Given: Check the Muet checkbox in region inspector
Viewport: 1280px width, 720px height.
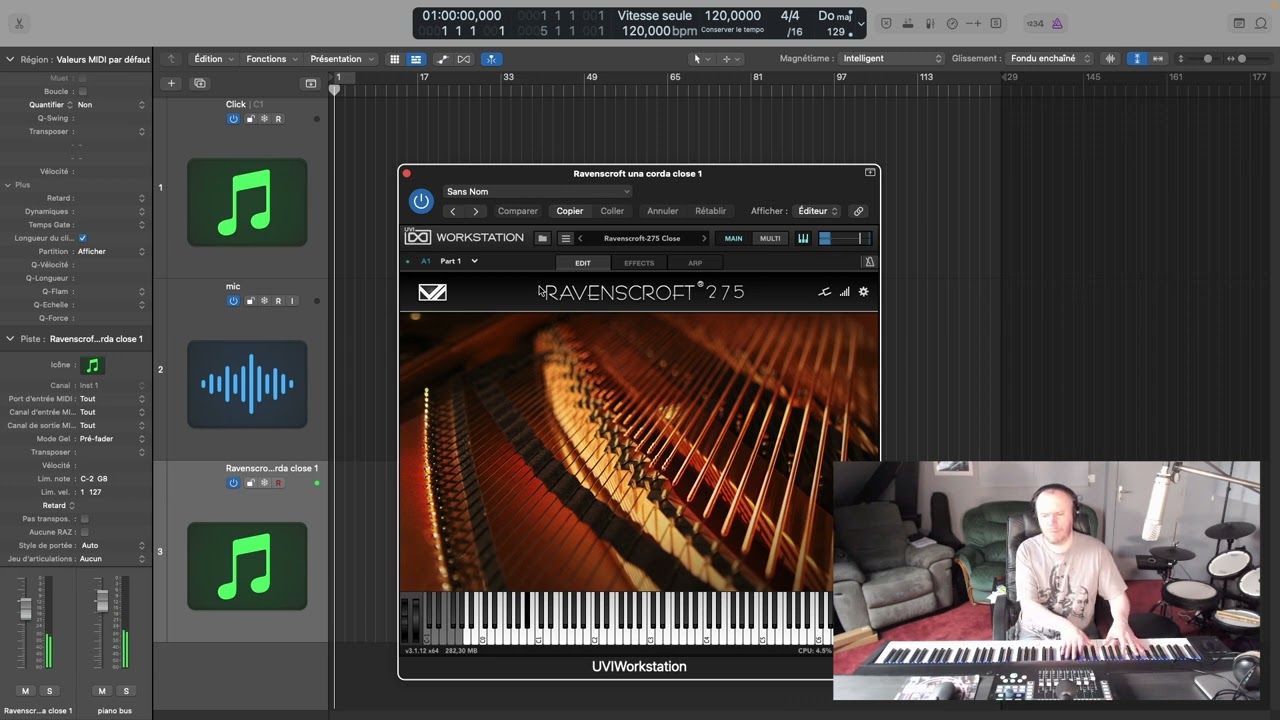Looking at the screenshot, I should coord(82,78).
